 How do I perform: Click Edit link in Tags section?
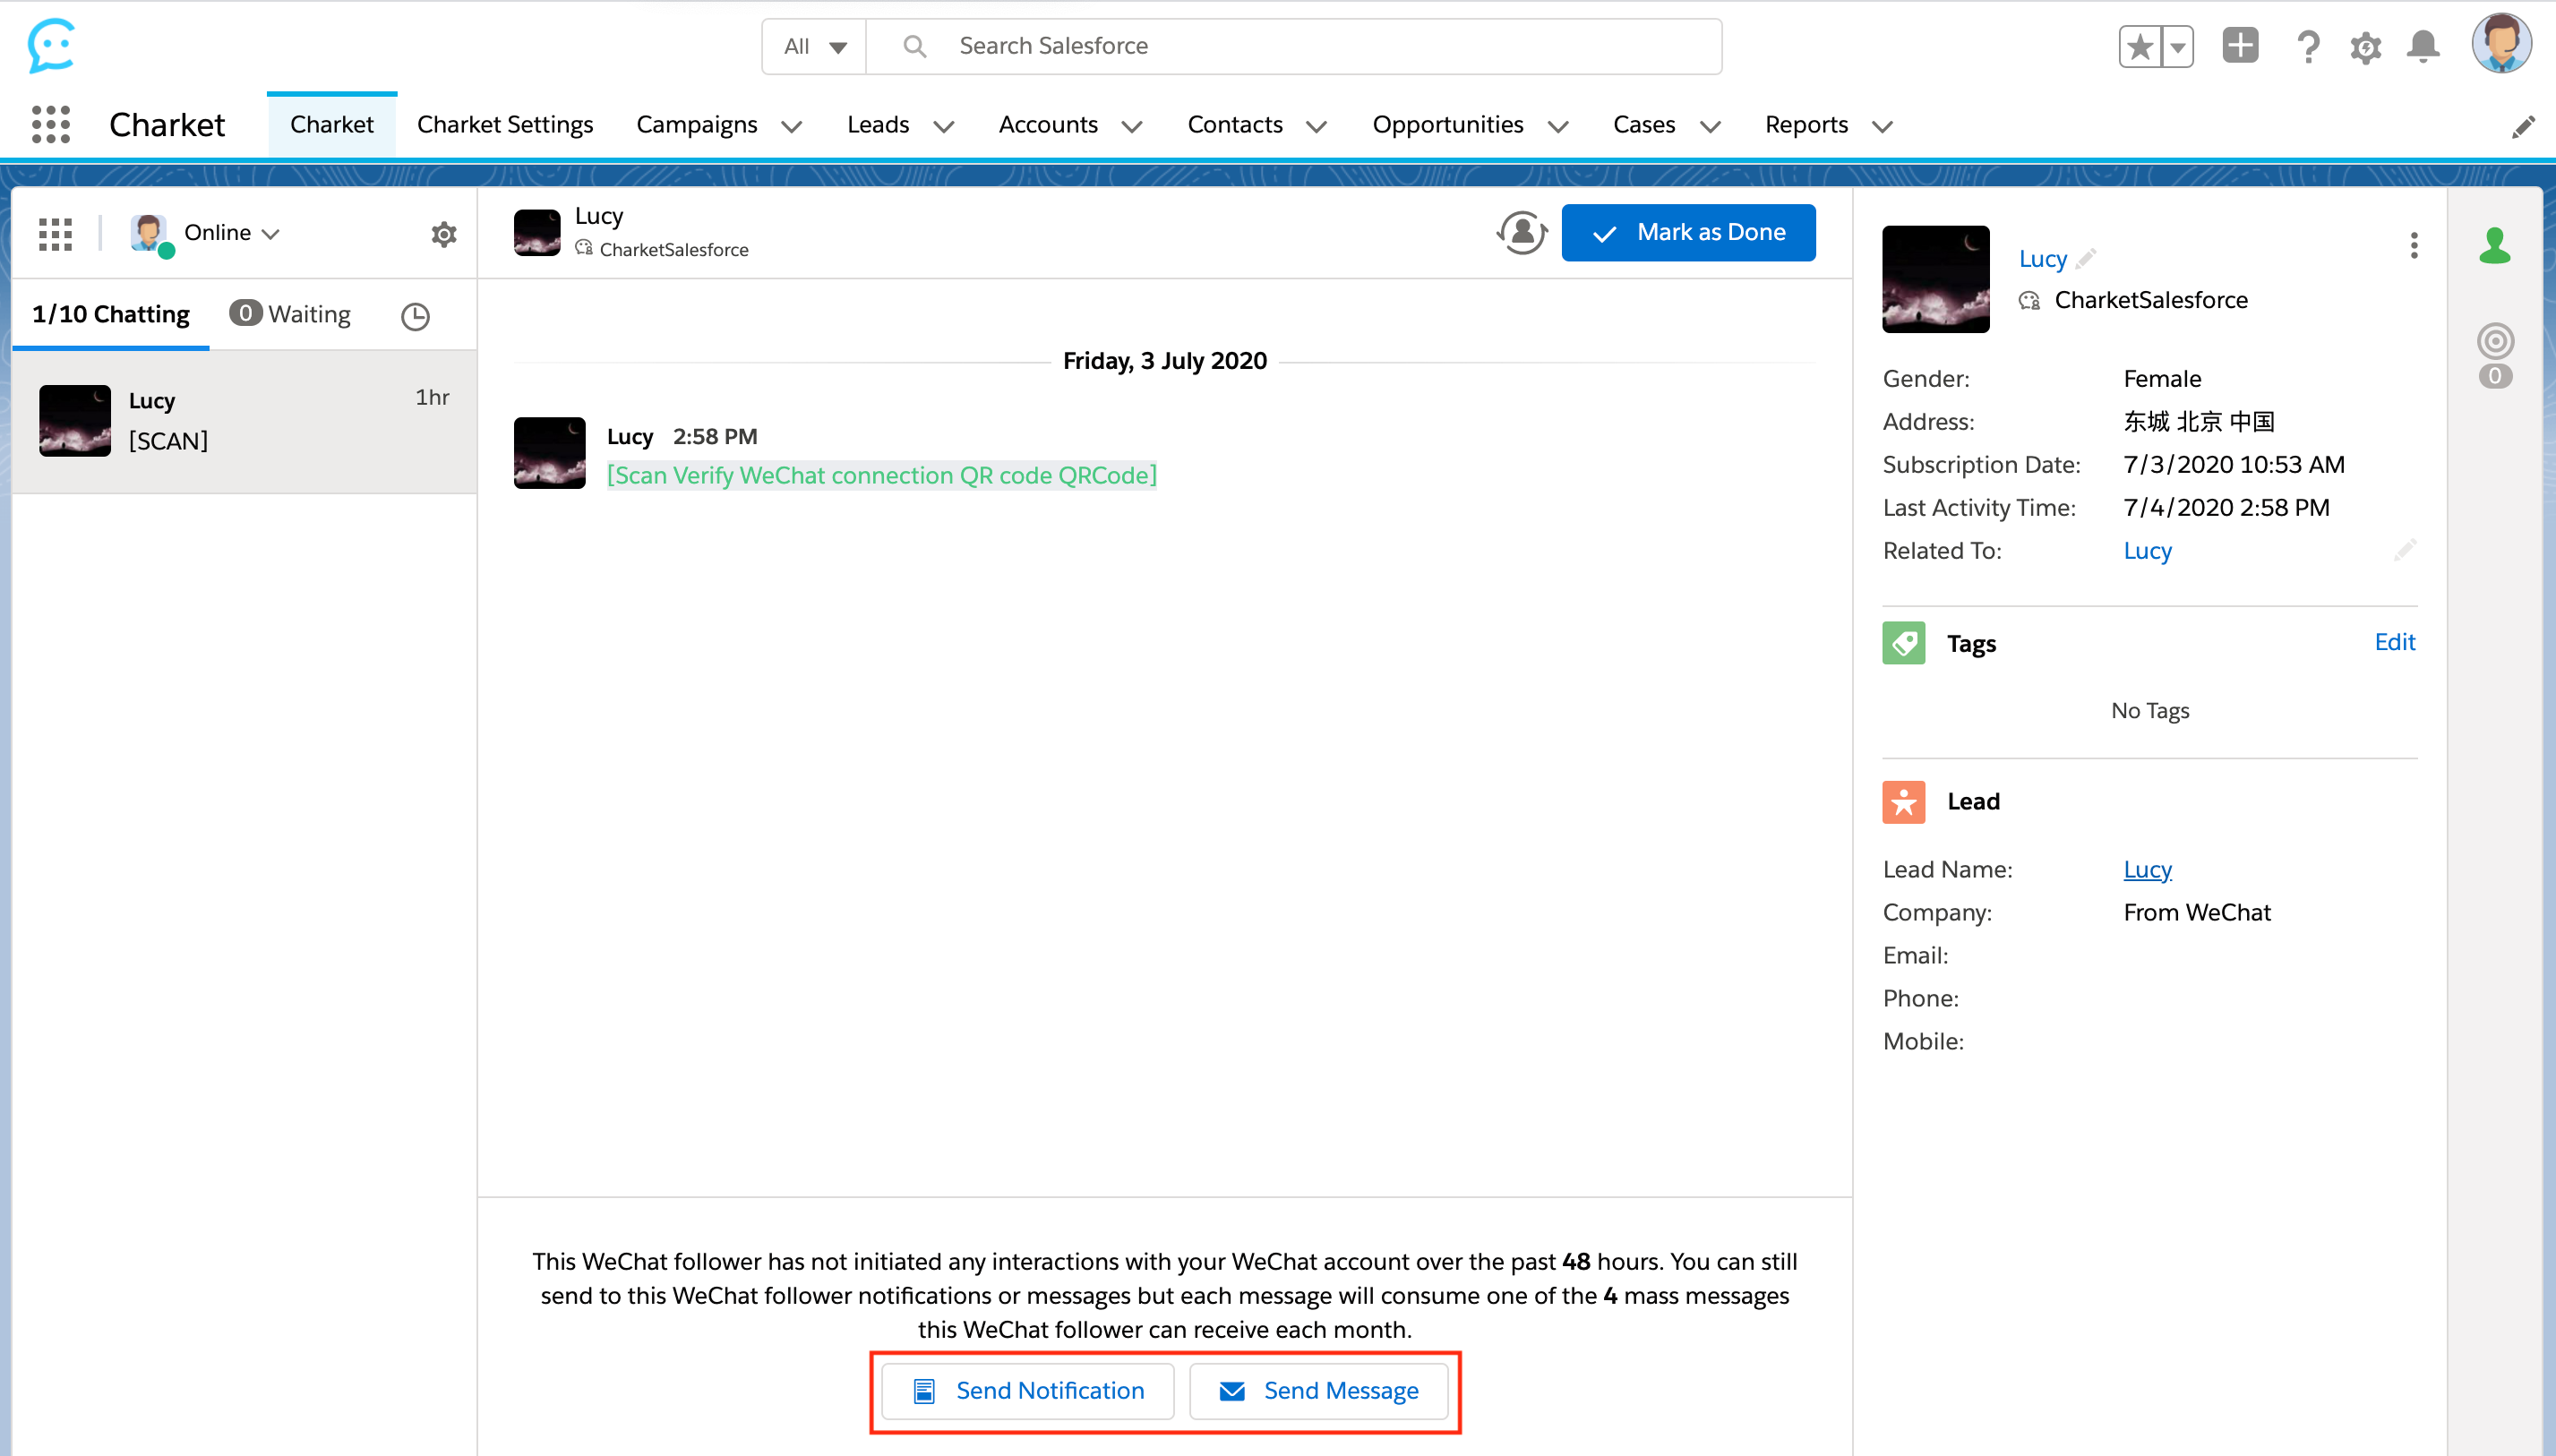click(x=2394, y=642)
